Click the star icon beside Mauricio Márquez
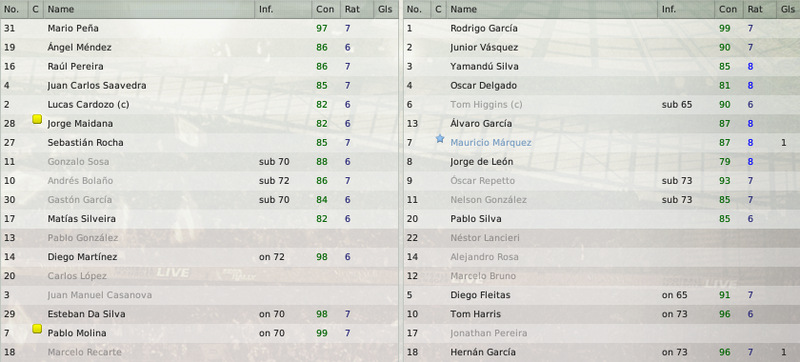Image resolution: width=800 pixels, height=362 pixels. 440,139
